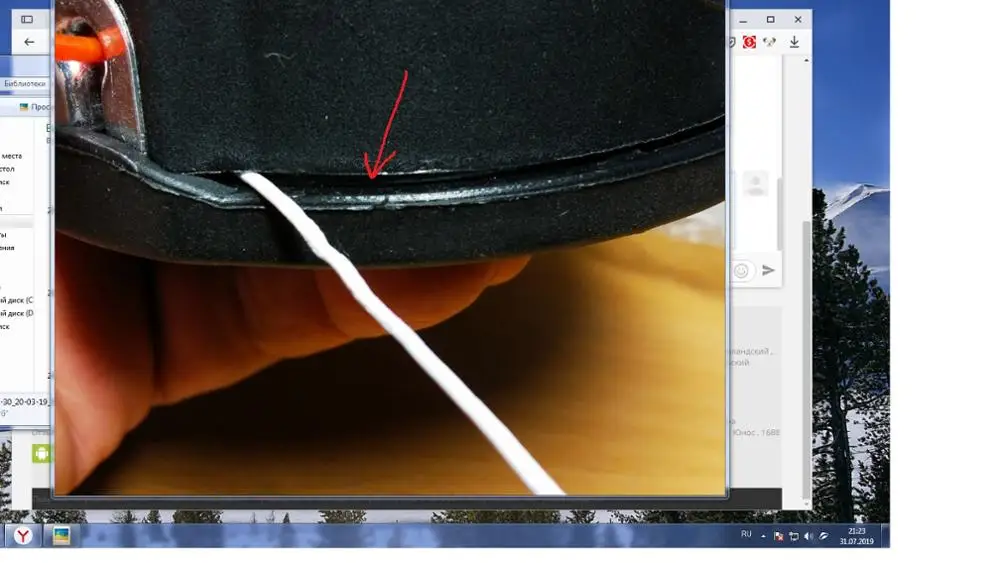The width and height of the screenshot is (1000, 563).
Task: Switch input language via RU indicator
Action: coord(746,534)
